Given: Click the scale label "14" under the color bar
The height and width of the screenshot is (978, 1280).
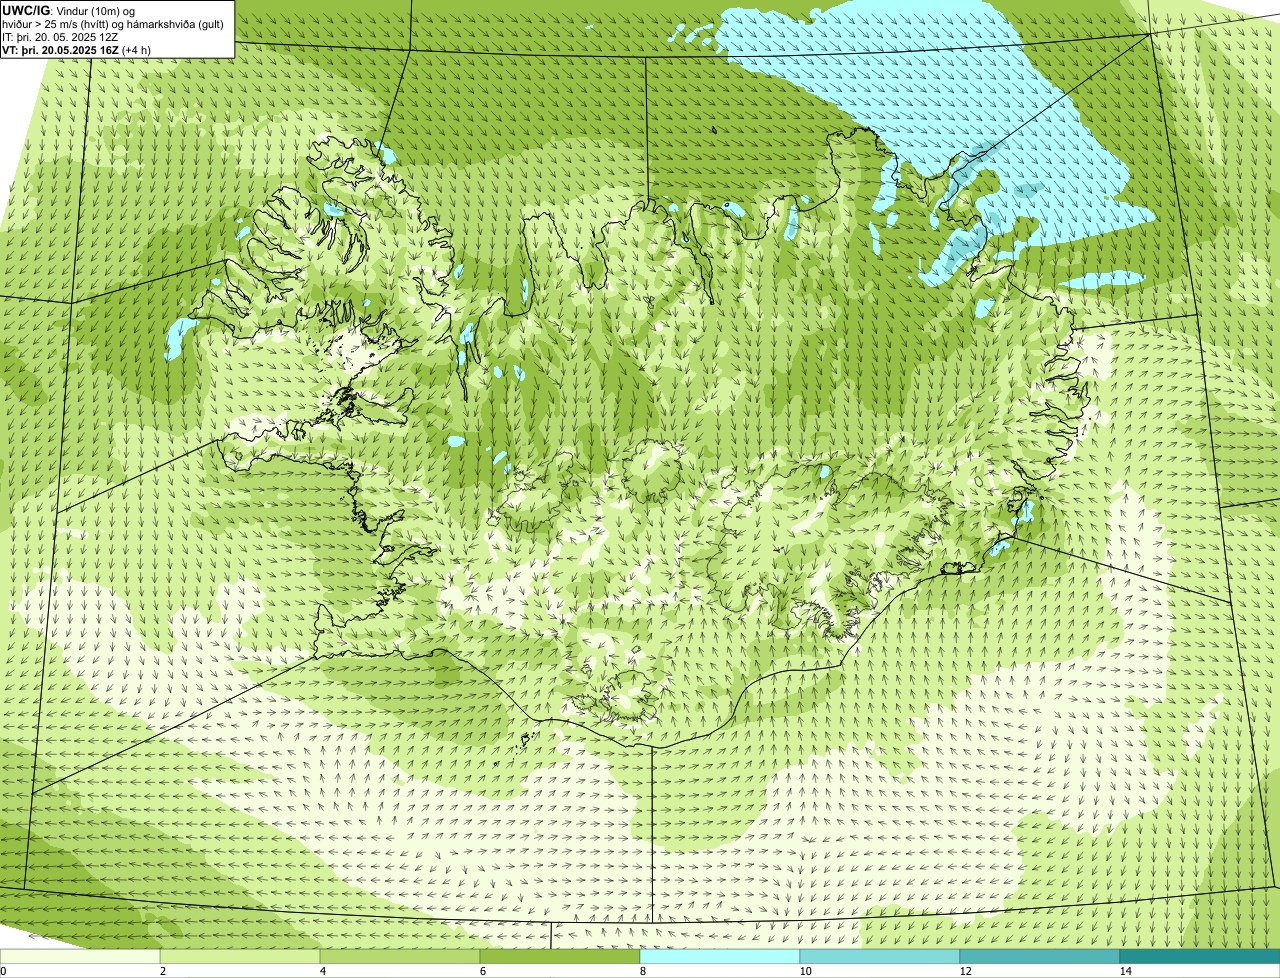Looking at the screenshot, I should (x=1125, y=971).
